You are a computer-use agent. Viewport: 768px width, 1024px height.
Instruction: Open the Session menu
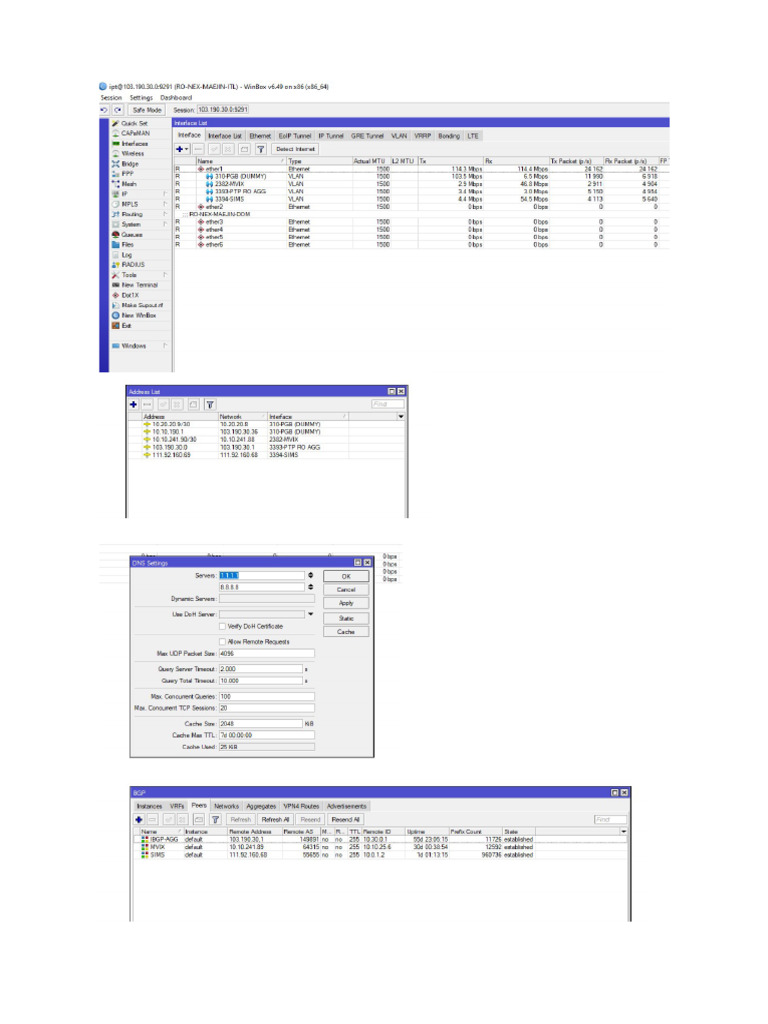pyautogui.click(x=111, y=98)
